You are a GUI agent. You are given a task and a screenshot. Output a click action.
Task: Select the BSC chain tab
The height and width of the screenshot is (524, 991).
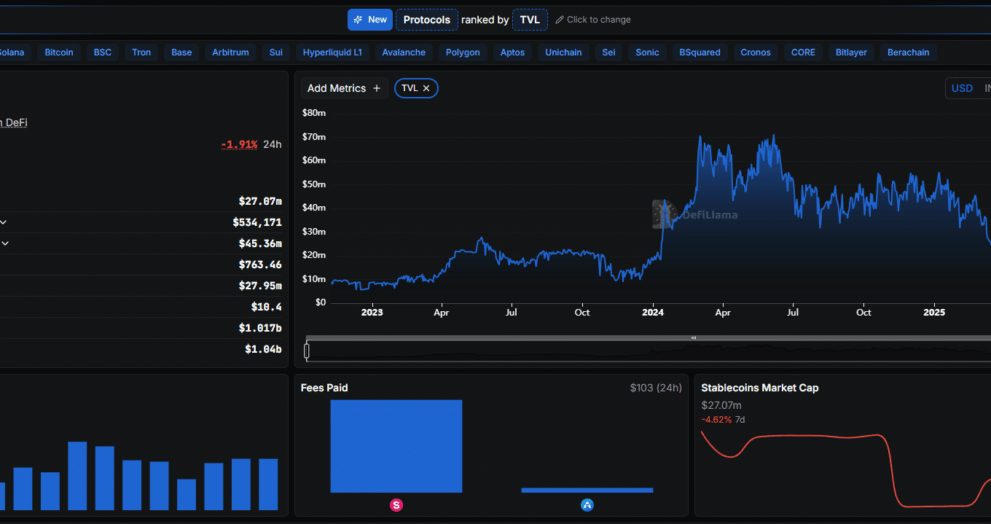tap(102, 52)
